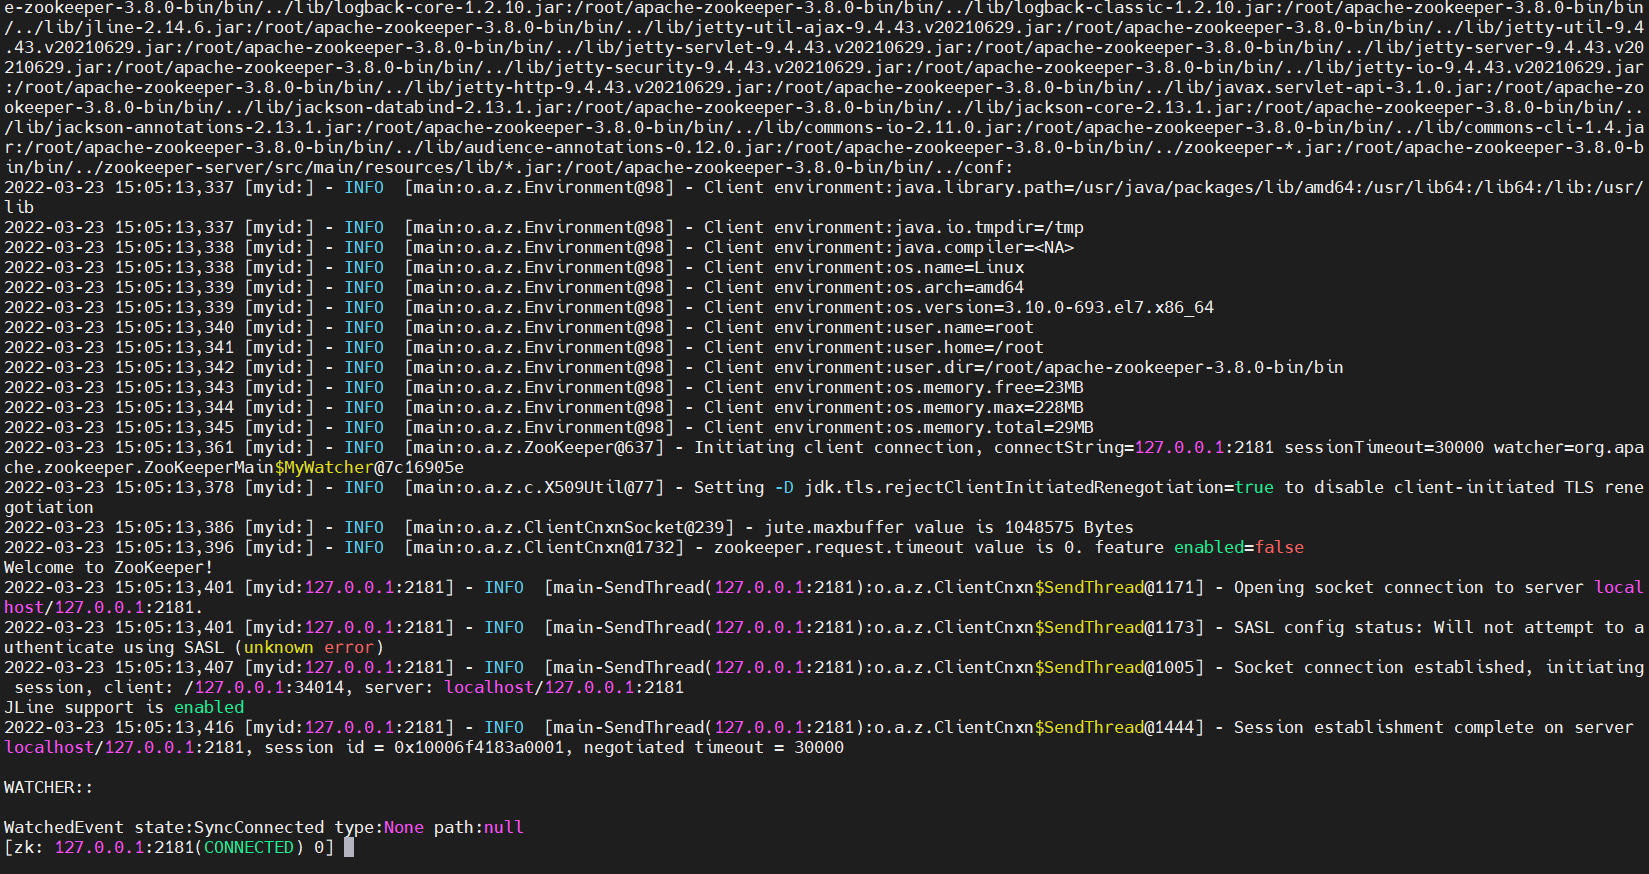The image size is (1649, 874).
Task: Click the timestamp '15:05:13,378'
Action: coord(174,487)
